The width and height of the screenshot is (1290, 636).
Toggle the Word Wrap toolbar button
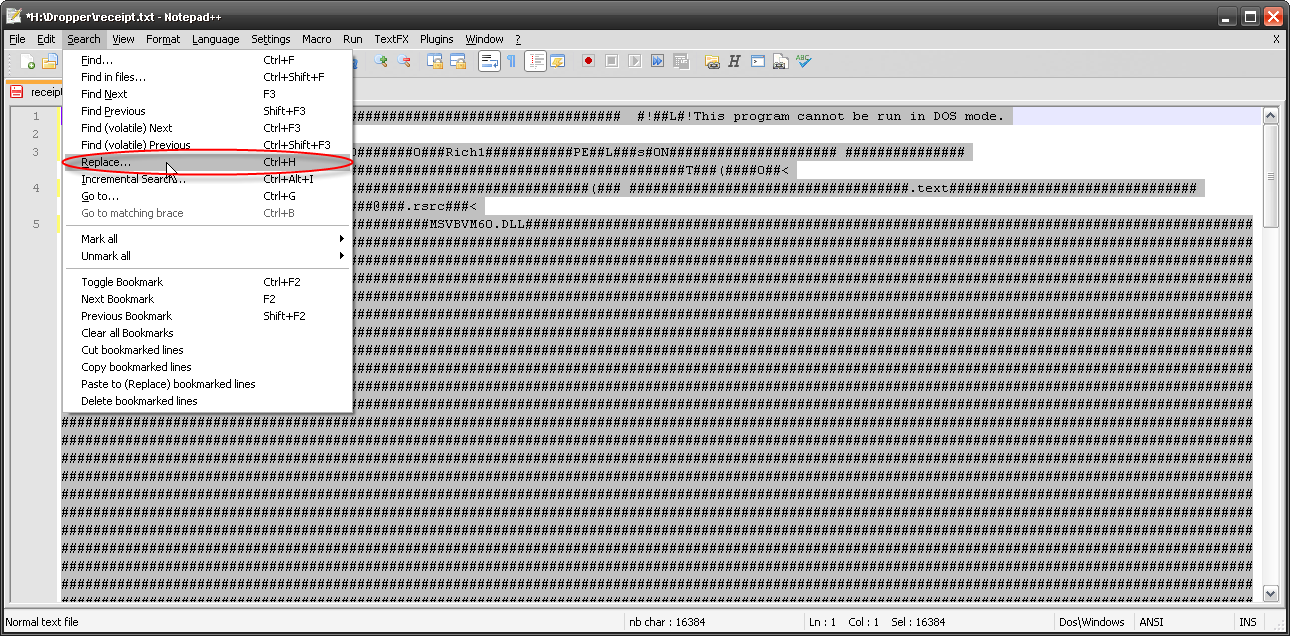(489, 61)
